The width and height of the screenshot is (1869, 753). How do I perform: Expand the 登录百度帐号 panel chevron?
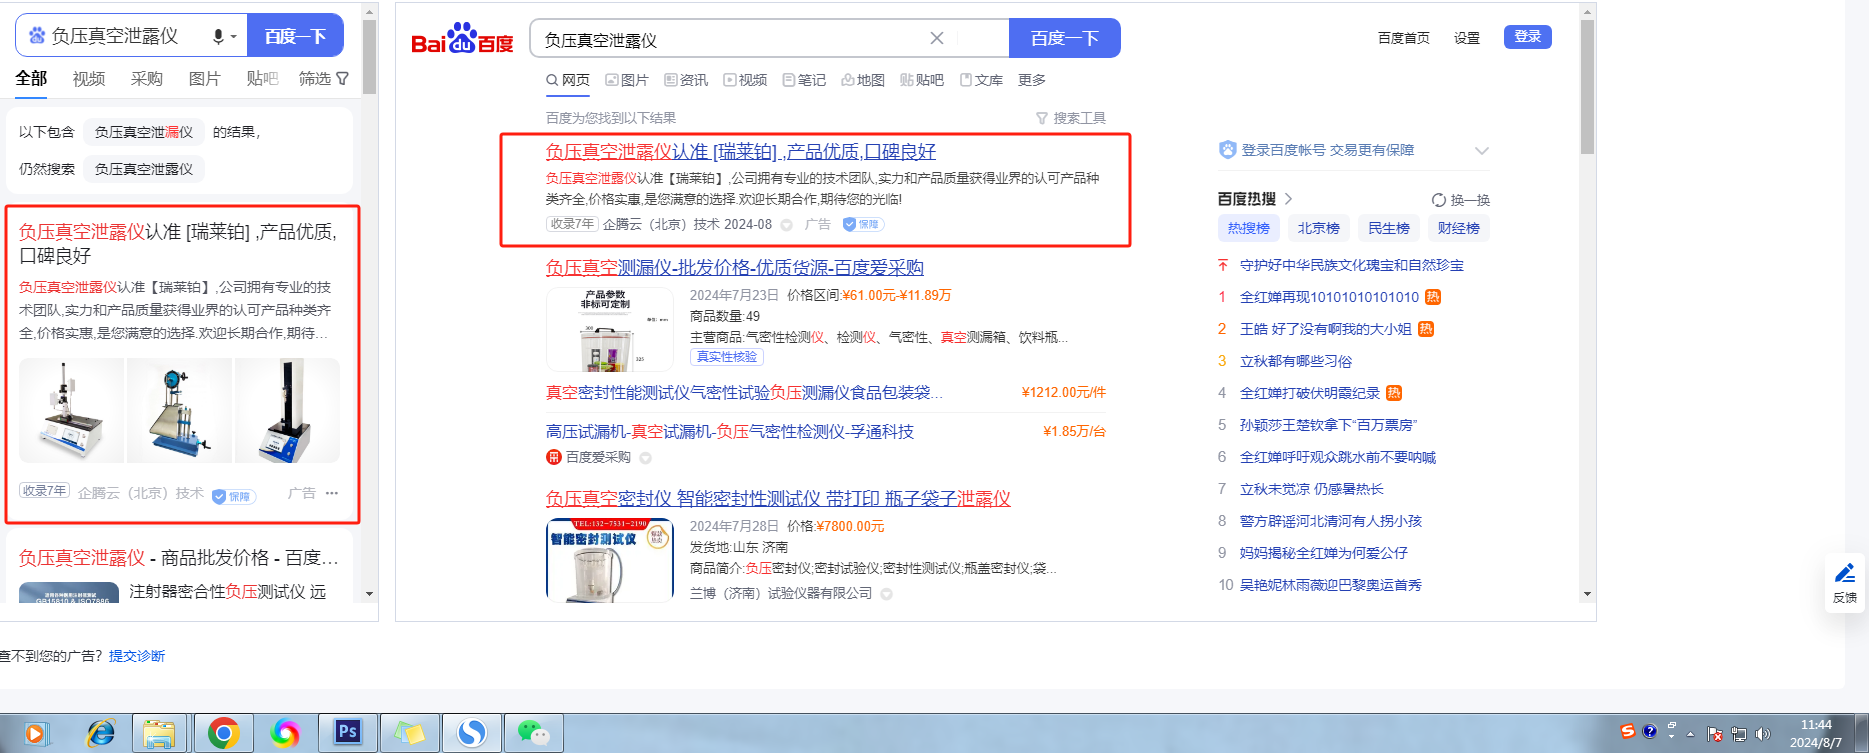coord(1481,151)
